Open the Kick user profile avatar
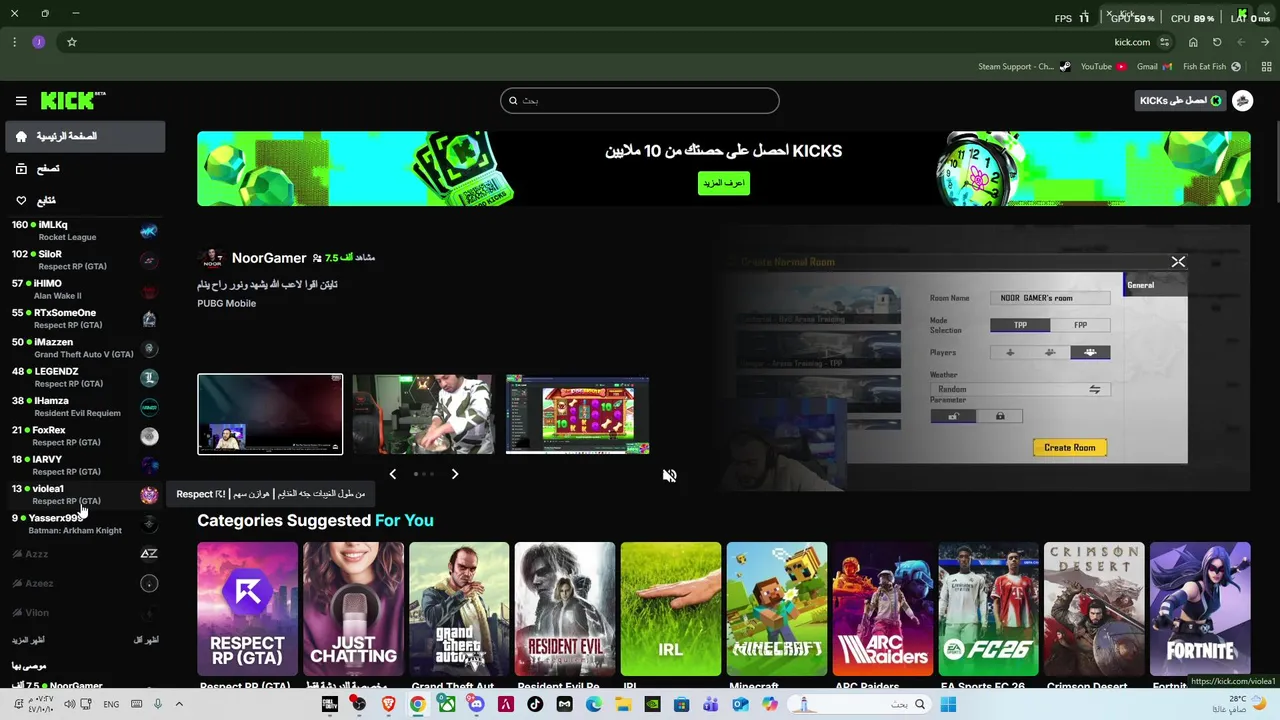The height and width of the screenshot is (720, 1280). click(x=1242, y=100)
